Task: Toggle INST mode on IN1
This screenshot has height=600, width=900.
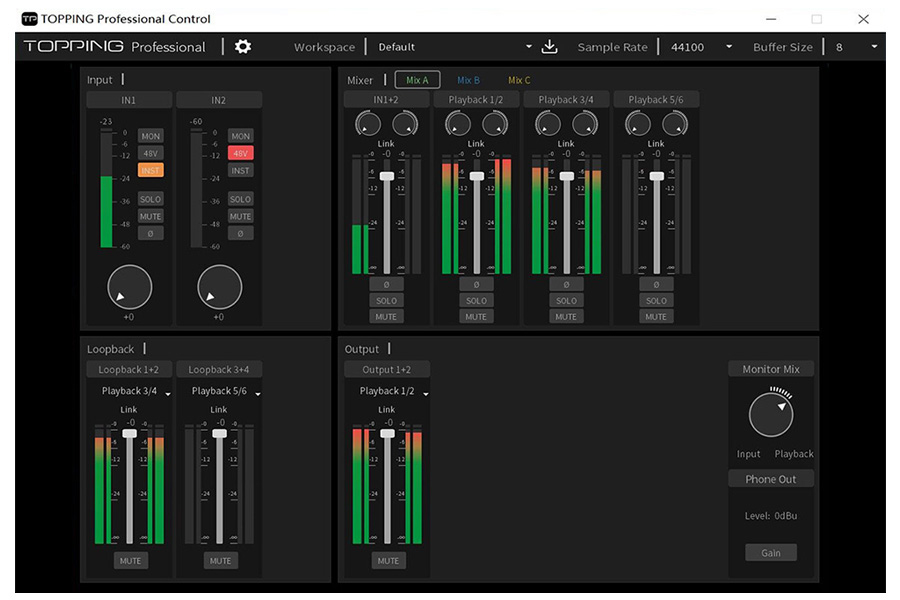Action: tap(151, 170)
